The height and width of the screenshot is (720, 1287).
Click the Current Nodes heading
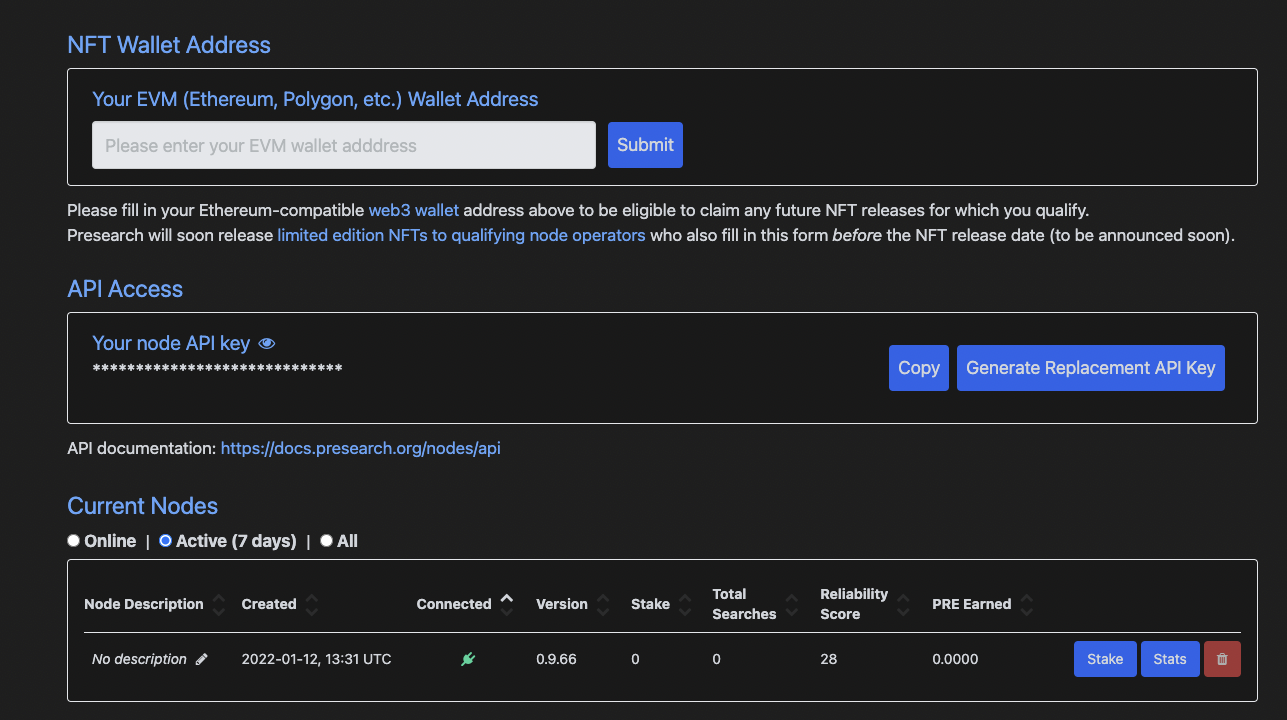tap(142, 506)
